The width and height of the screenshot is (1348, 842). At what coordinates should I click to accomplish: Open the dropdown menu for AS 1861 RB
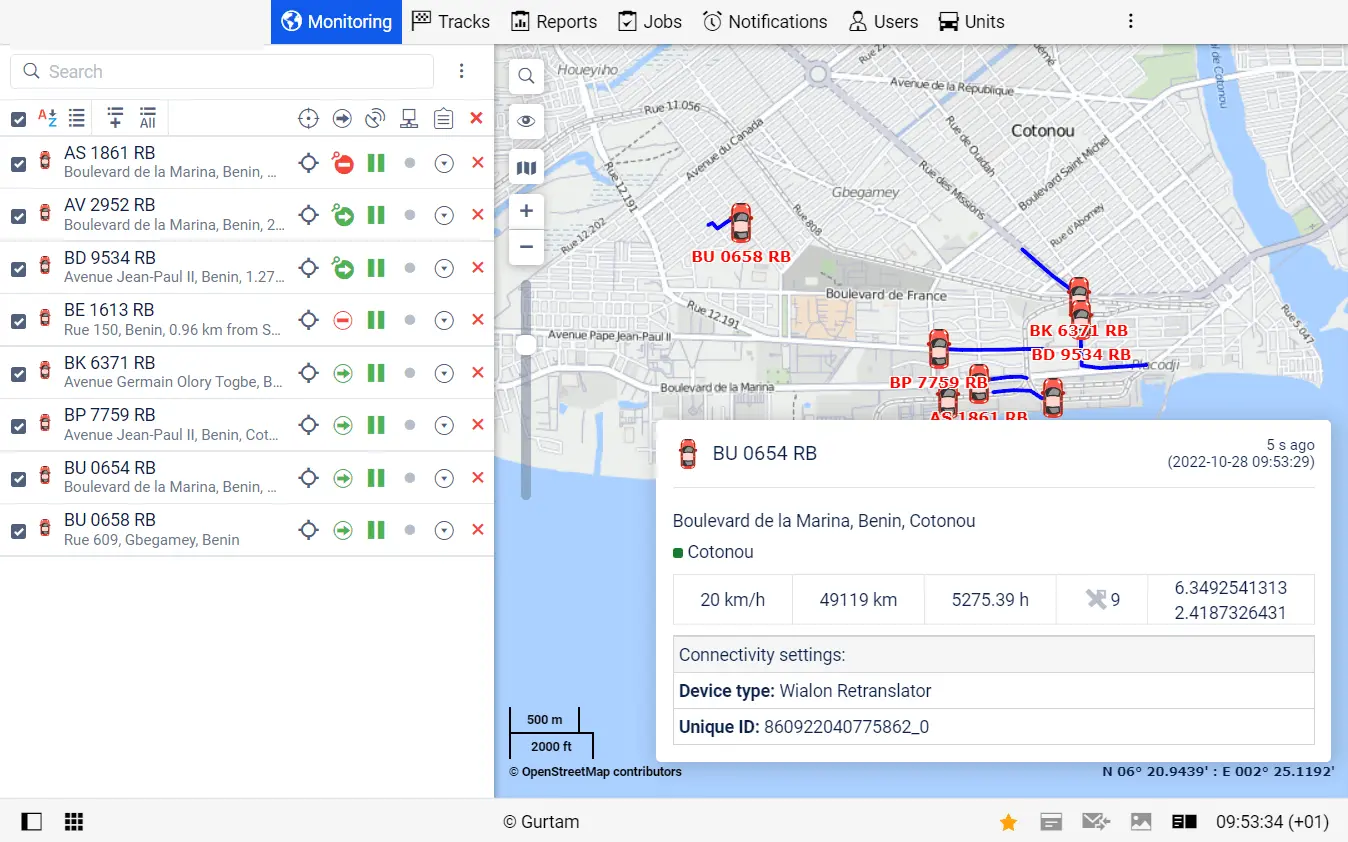444,163
